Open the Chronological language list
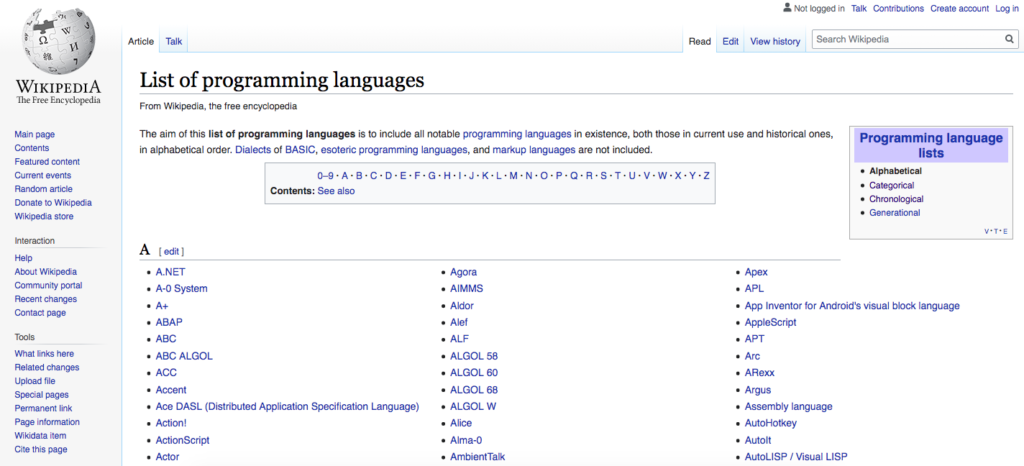 896,199
